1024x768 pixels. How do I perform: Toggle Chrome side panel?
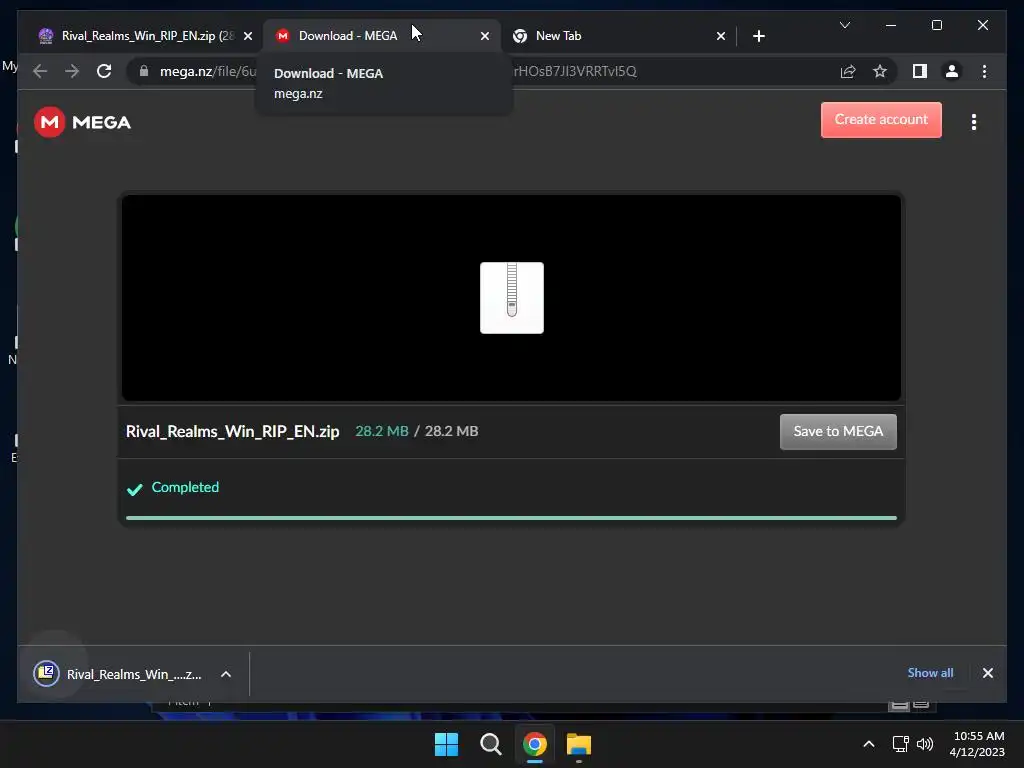click(x=920, y=71)
